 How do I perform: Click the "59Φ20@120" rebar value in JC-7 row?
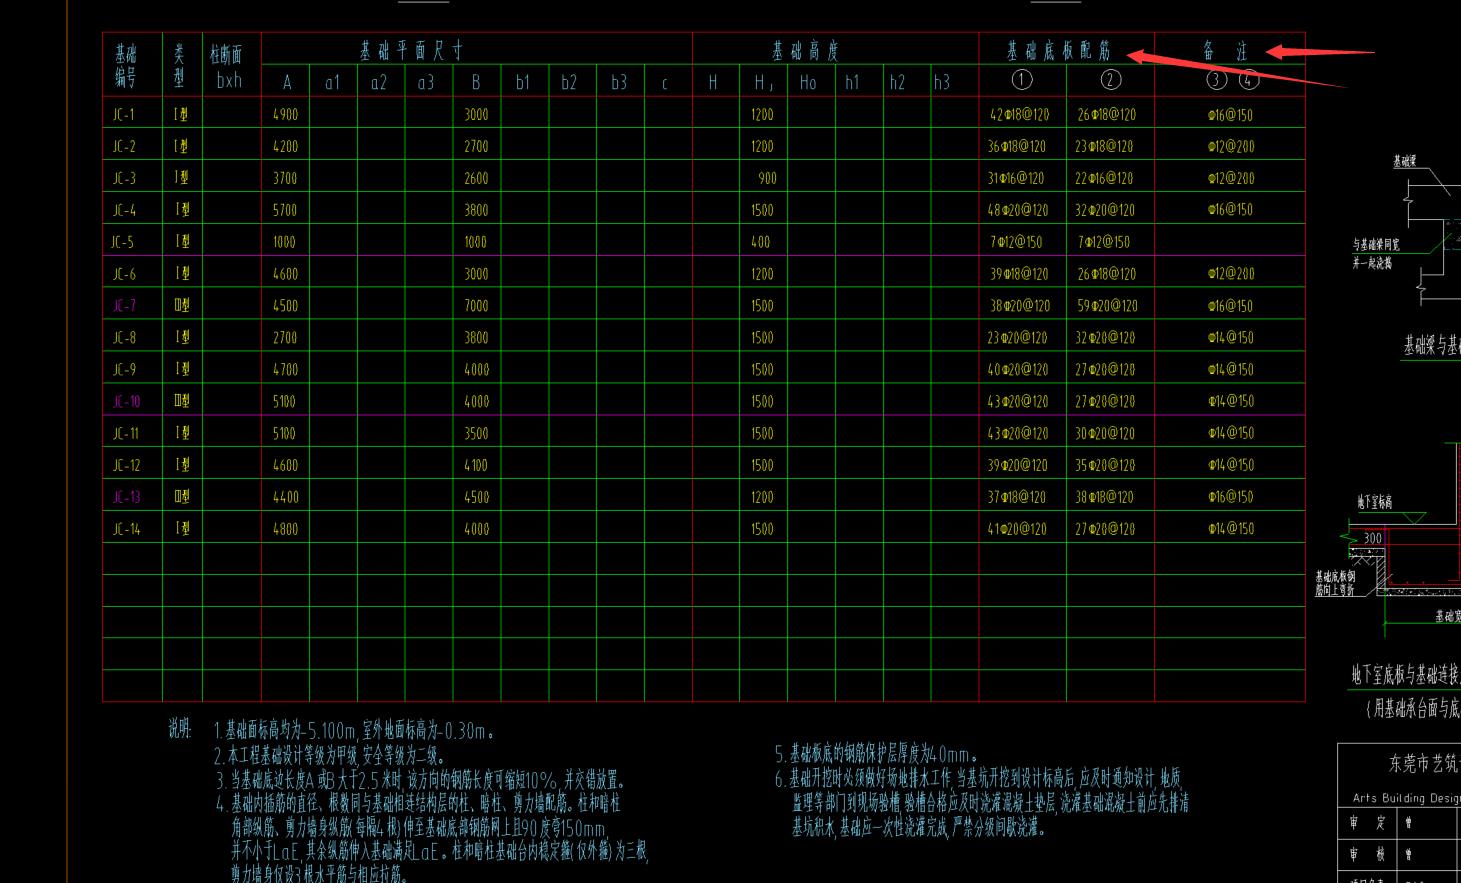[x=1106, y=306]
